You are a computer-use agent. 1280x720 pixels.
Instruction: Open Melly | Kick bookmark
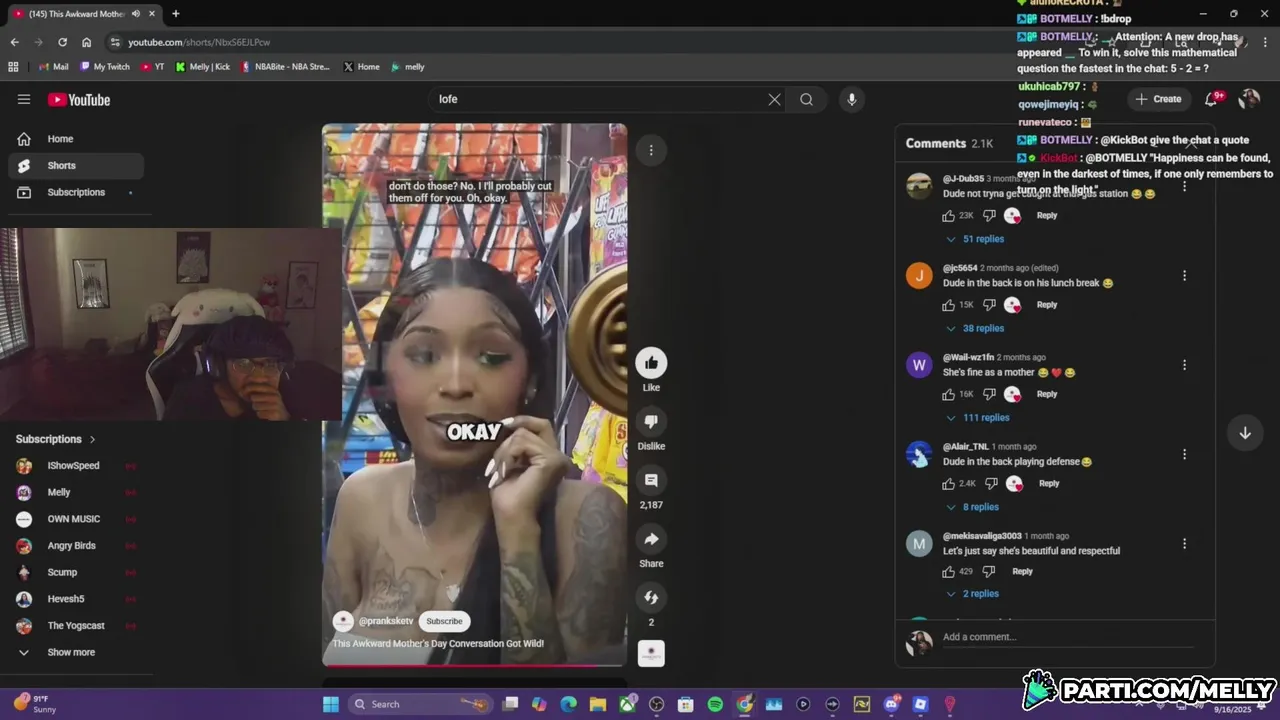point(203,67)
